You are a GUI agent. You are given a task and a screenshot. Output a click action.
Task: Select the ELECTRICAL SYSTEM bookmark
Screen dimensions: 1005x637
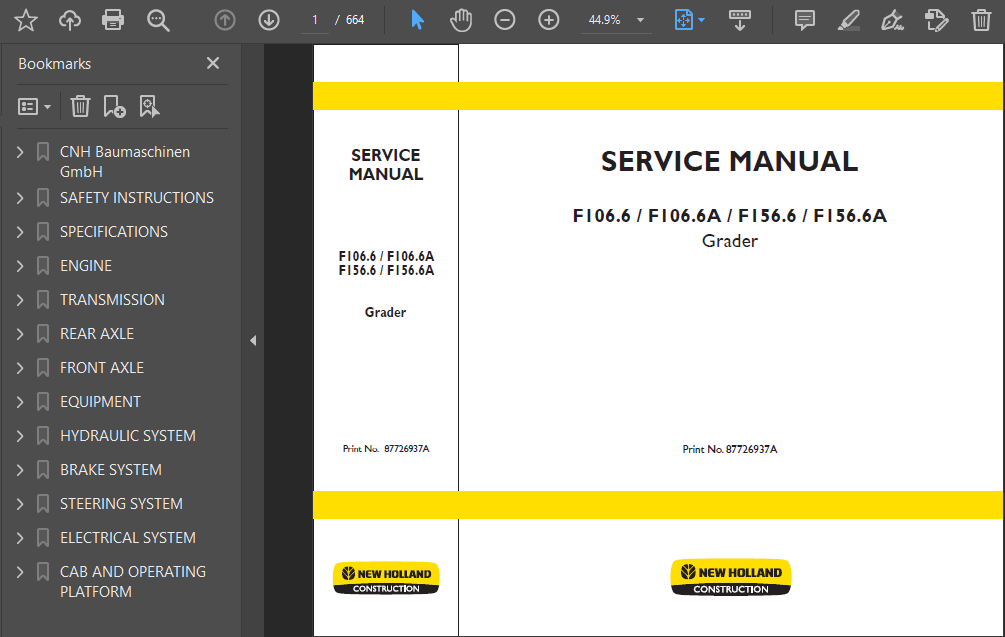[x=128, y=538]
